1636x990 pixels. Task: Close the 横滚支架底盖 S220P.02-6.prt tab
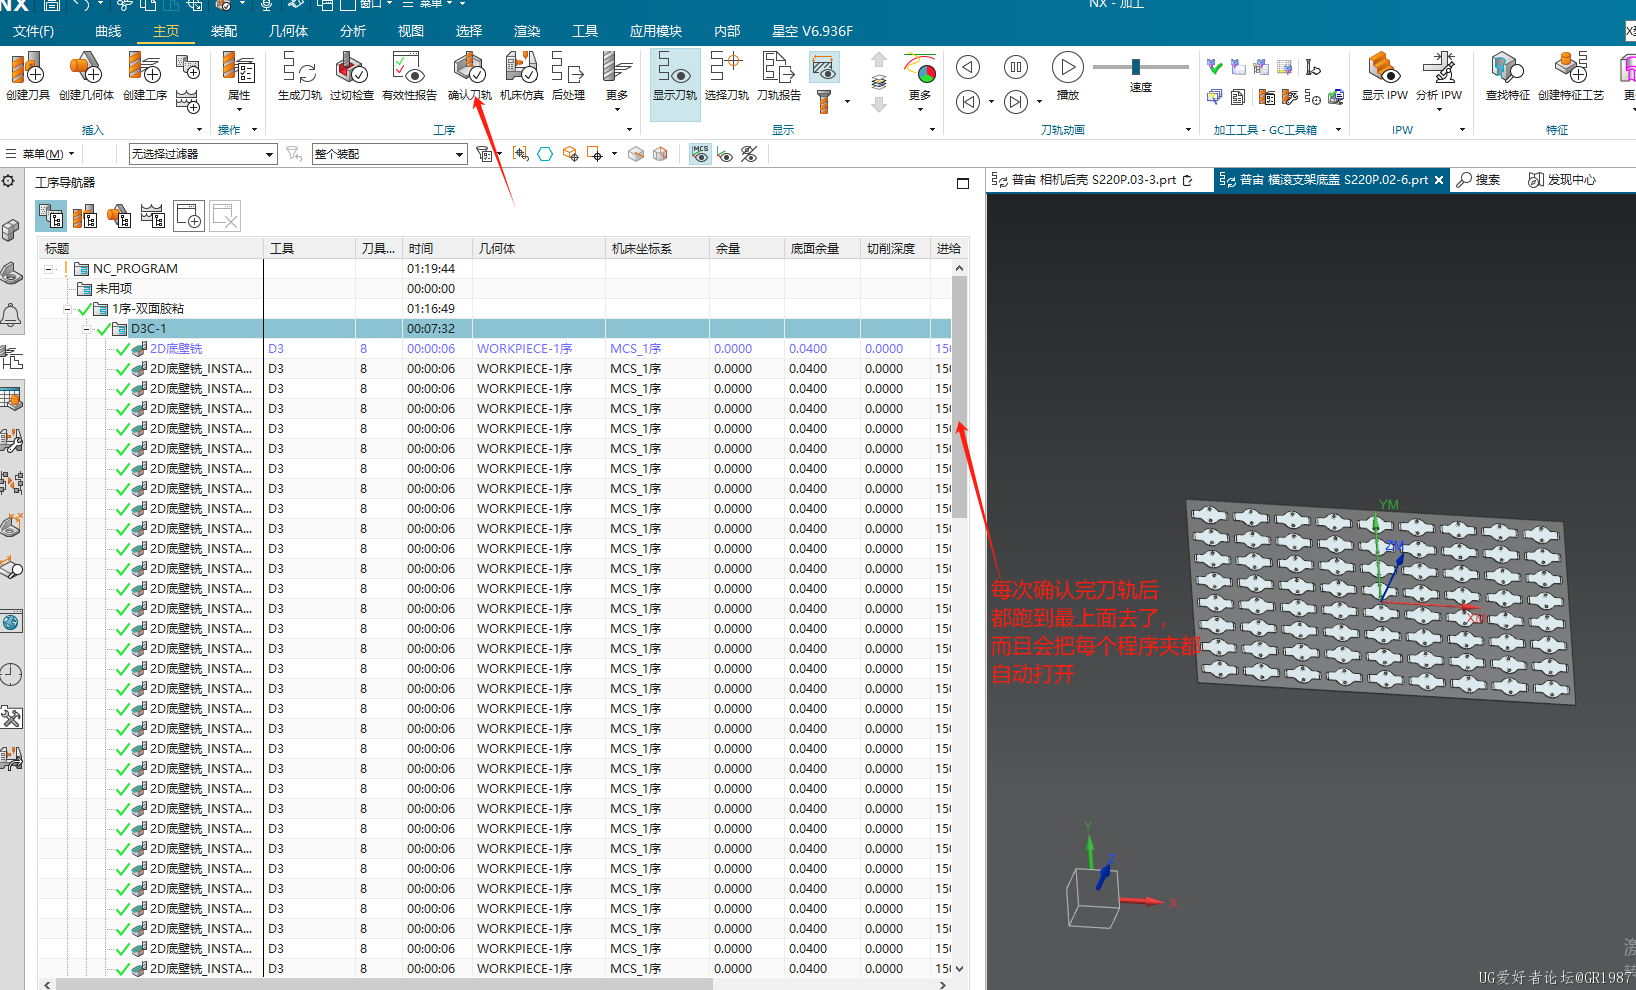pos(1439,180)
